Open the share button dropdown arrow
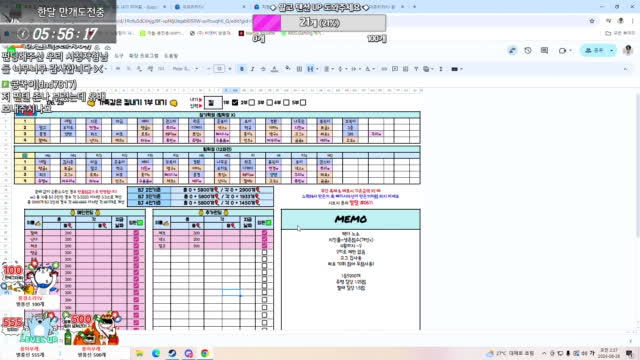This screenshot has height=360, width=640. 611,51
